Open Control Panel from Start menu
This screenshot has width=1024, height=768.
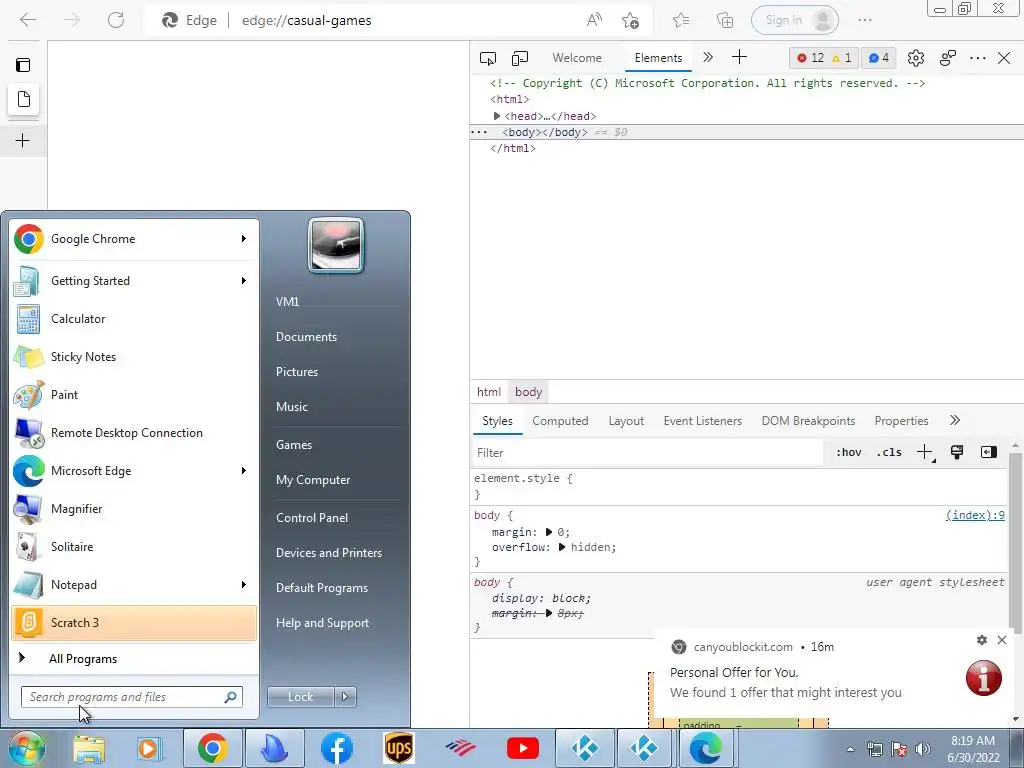click(x=312, y=518)
